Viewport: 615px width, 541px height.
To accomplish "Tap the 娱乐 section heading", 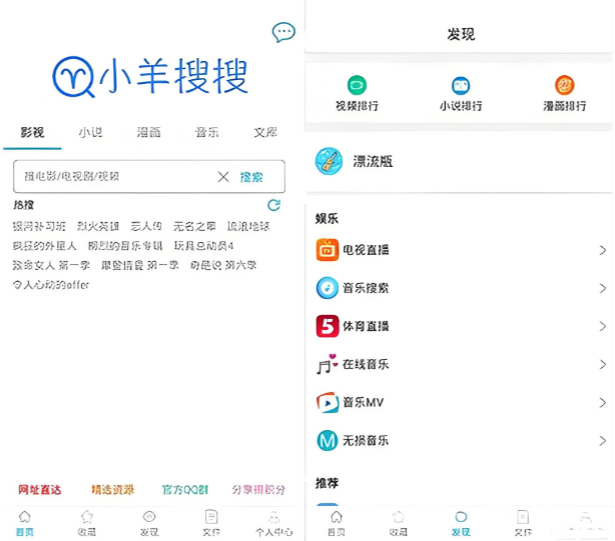I will pyautogui.click(x=327, y=219).
